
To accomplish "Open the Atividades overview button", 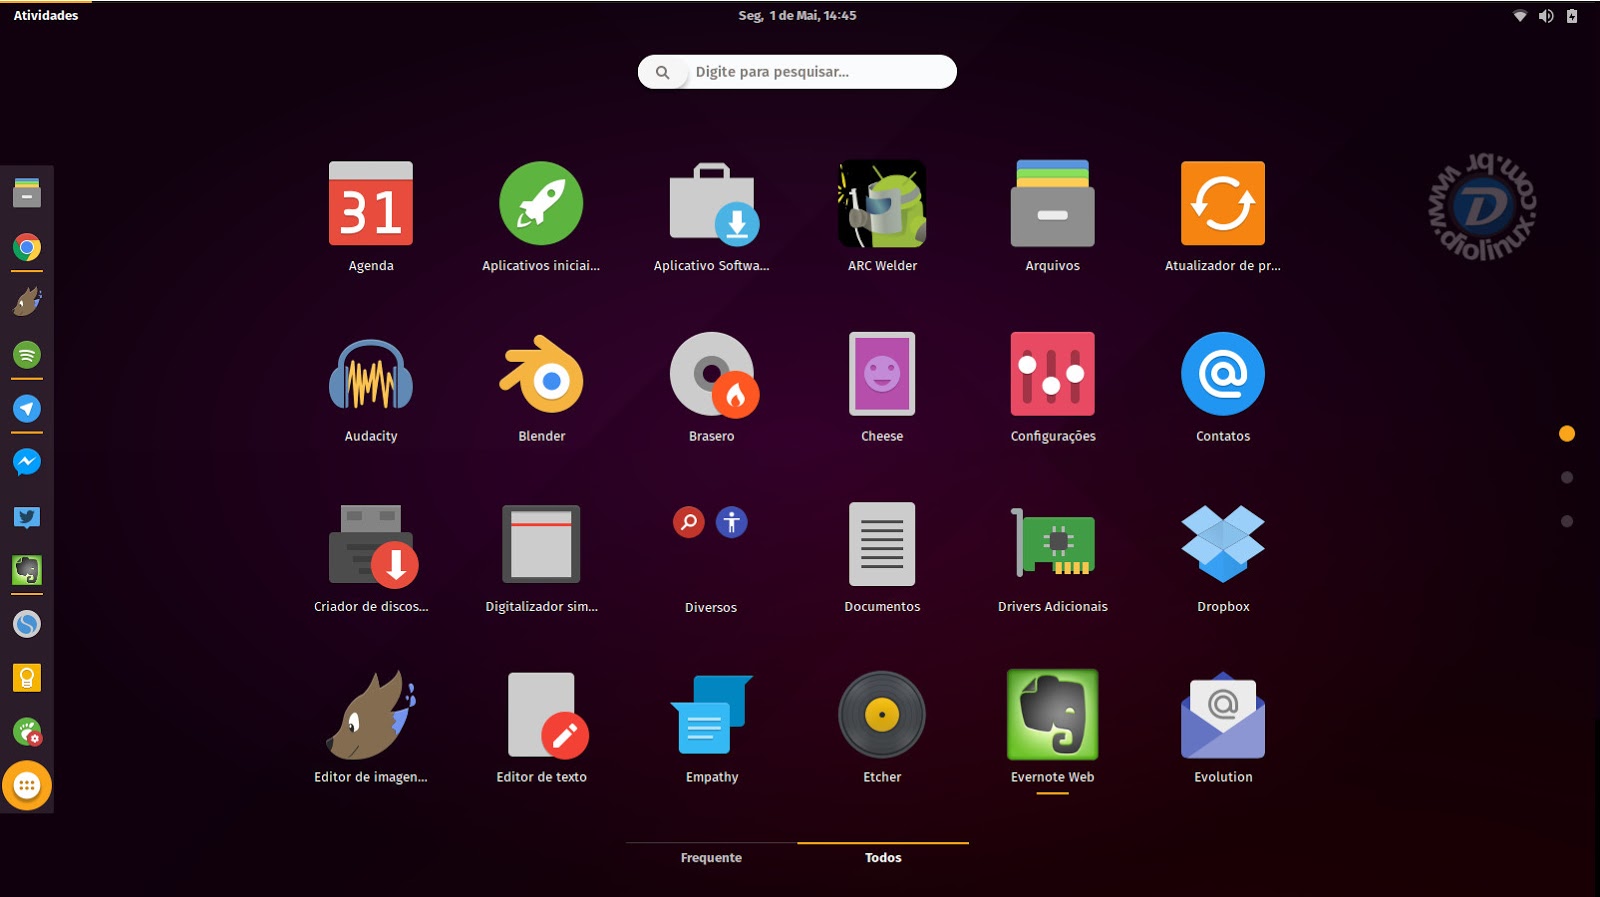I will pyautogui.click(x=46, y=15).
